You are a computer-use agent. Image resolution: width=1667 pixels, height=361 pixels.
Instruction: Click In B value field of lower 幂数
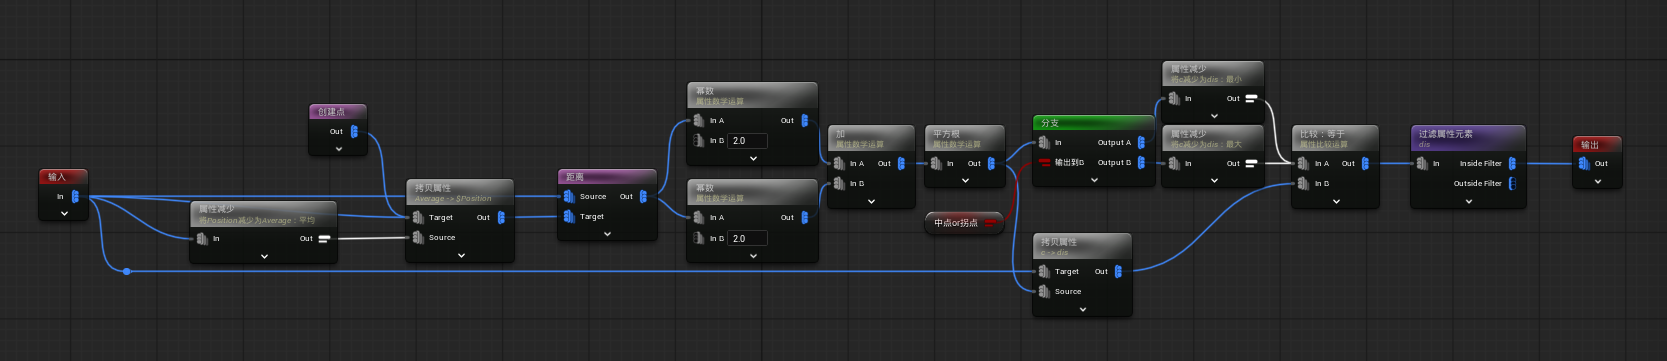(x=747, y=238)
